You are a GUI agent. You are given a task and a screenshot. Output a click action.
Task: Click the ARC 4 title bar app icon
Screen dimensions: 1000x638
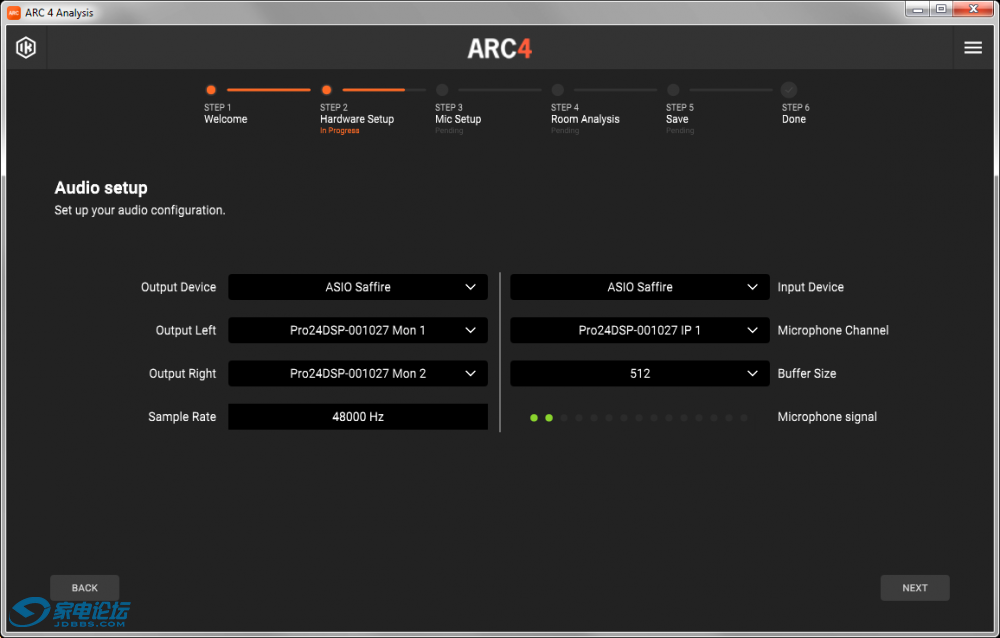14,12
